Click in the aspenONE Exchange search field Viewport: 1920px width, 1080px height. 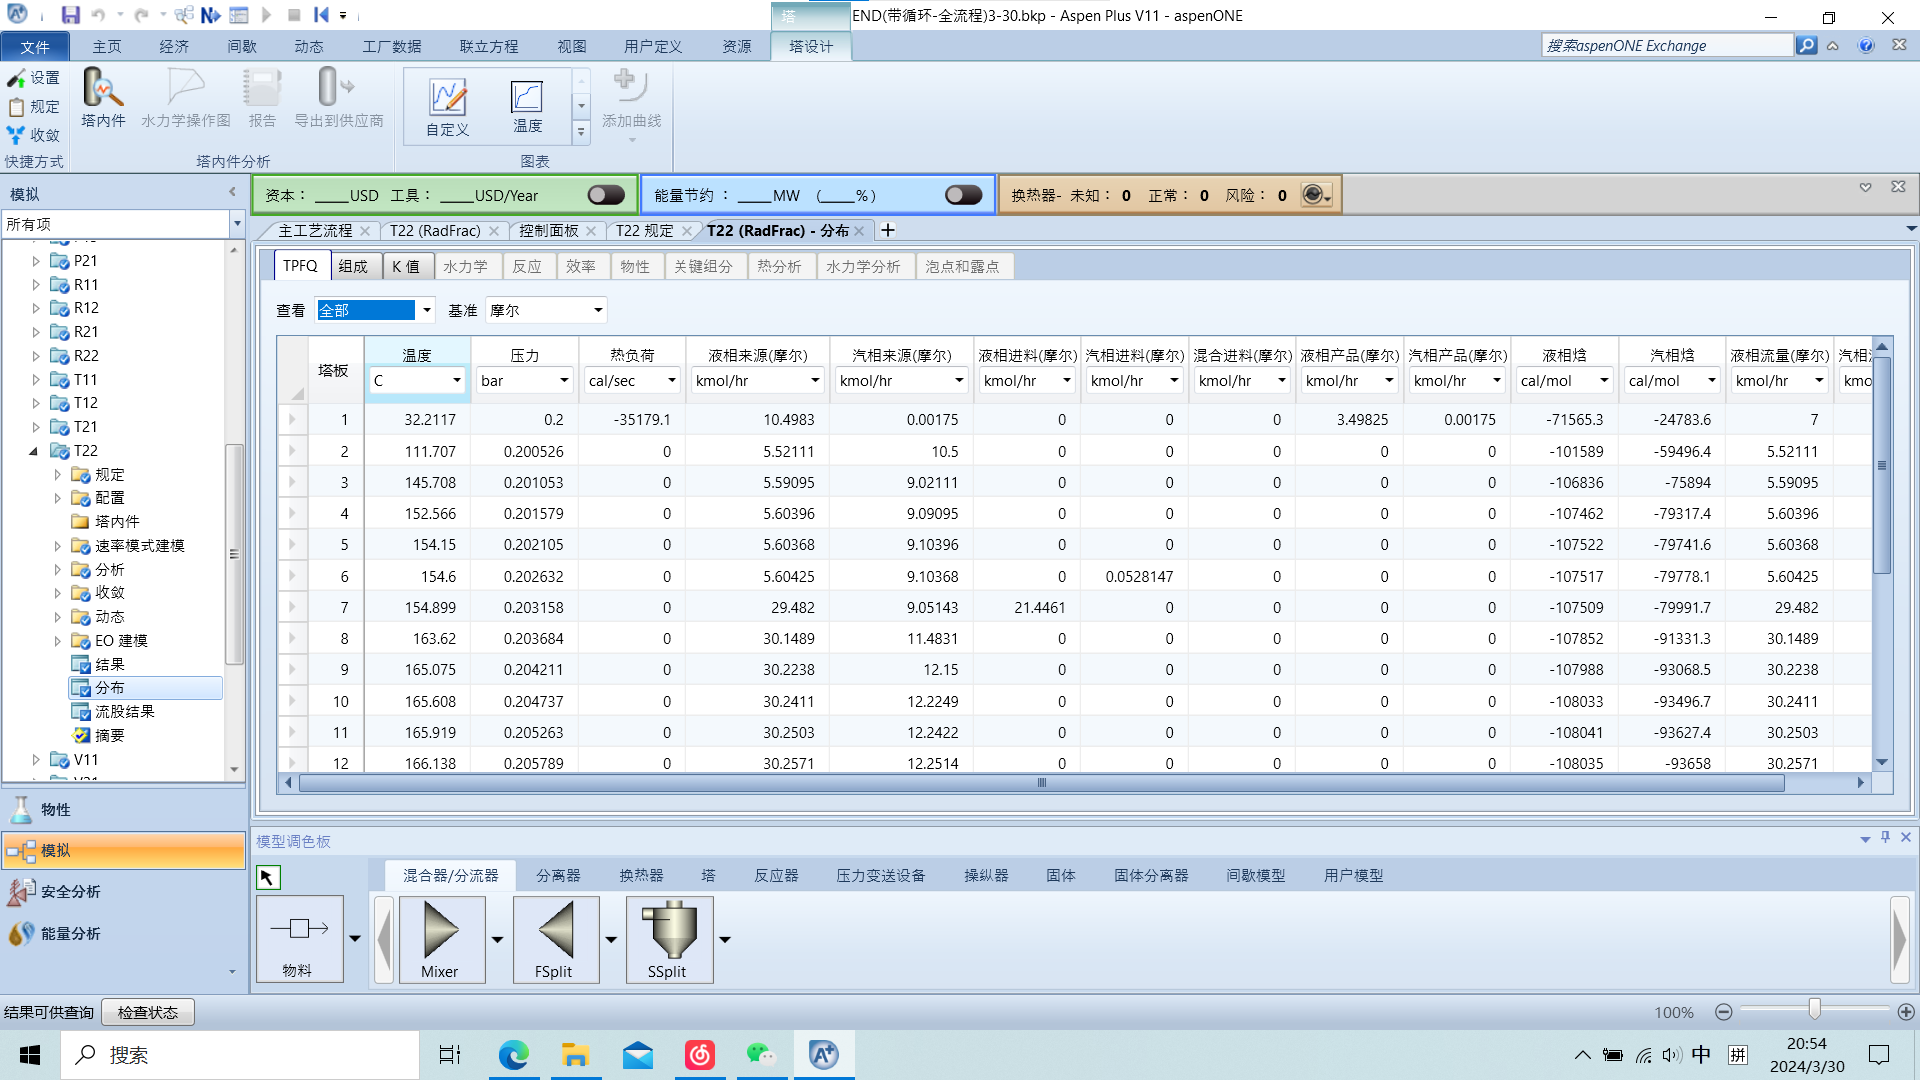coord(1667,45)
